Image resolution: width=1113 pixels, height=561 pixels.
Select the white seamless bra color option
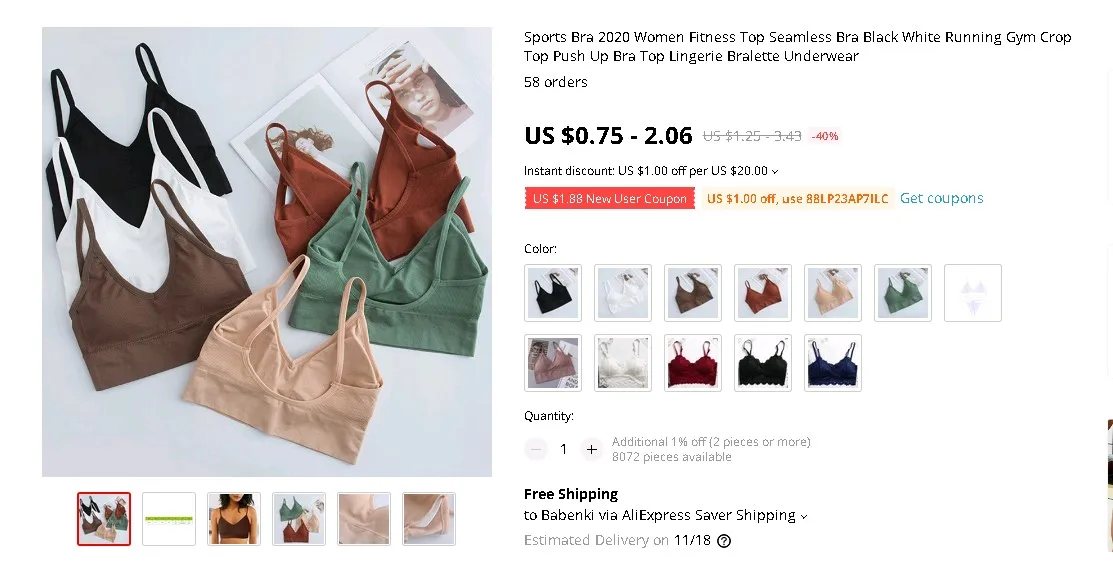click(x=623, y=293)
